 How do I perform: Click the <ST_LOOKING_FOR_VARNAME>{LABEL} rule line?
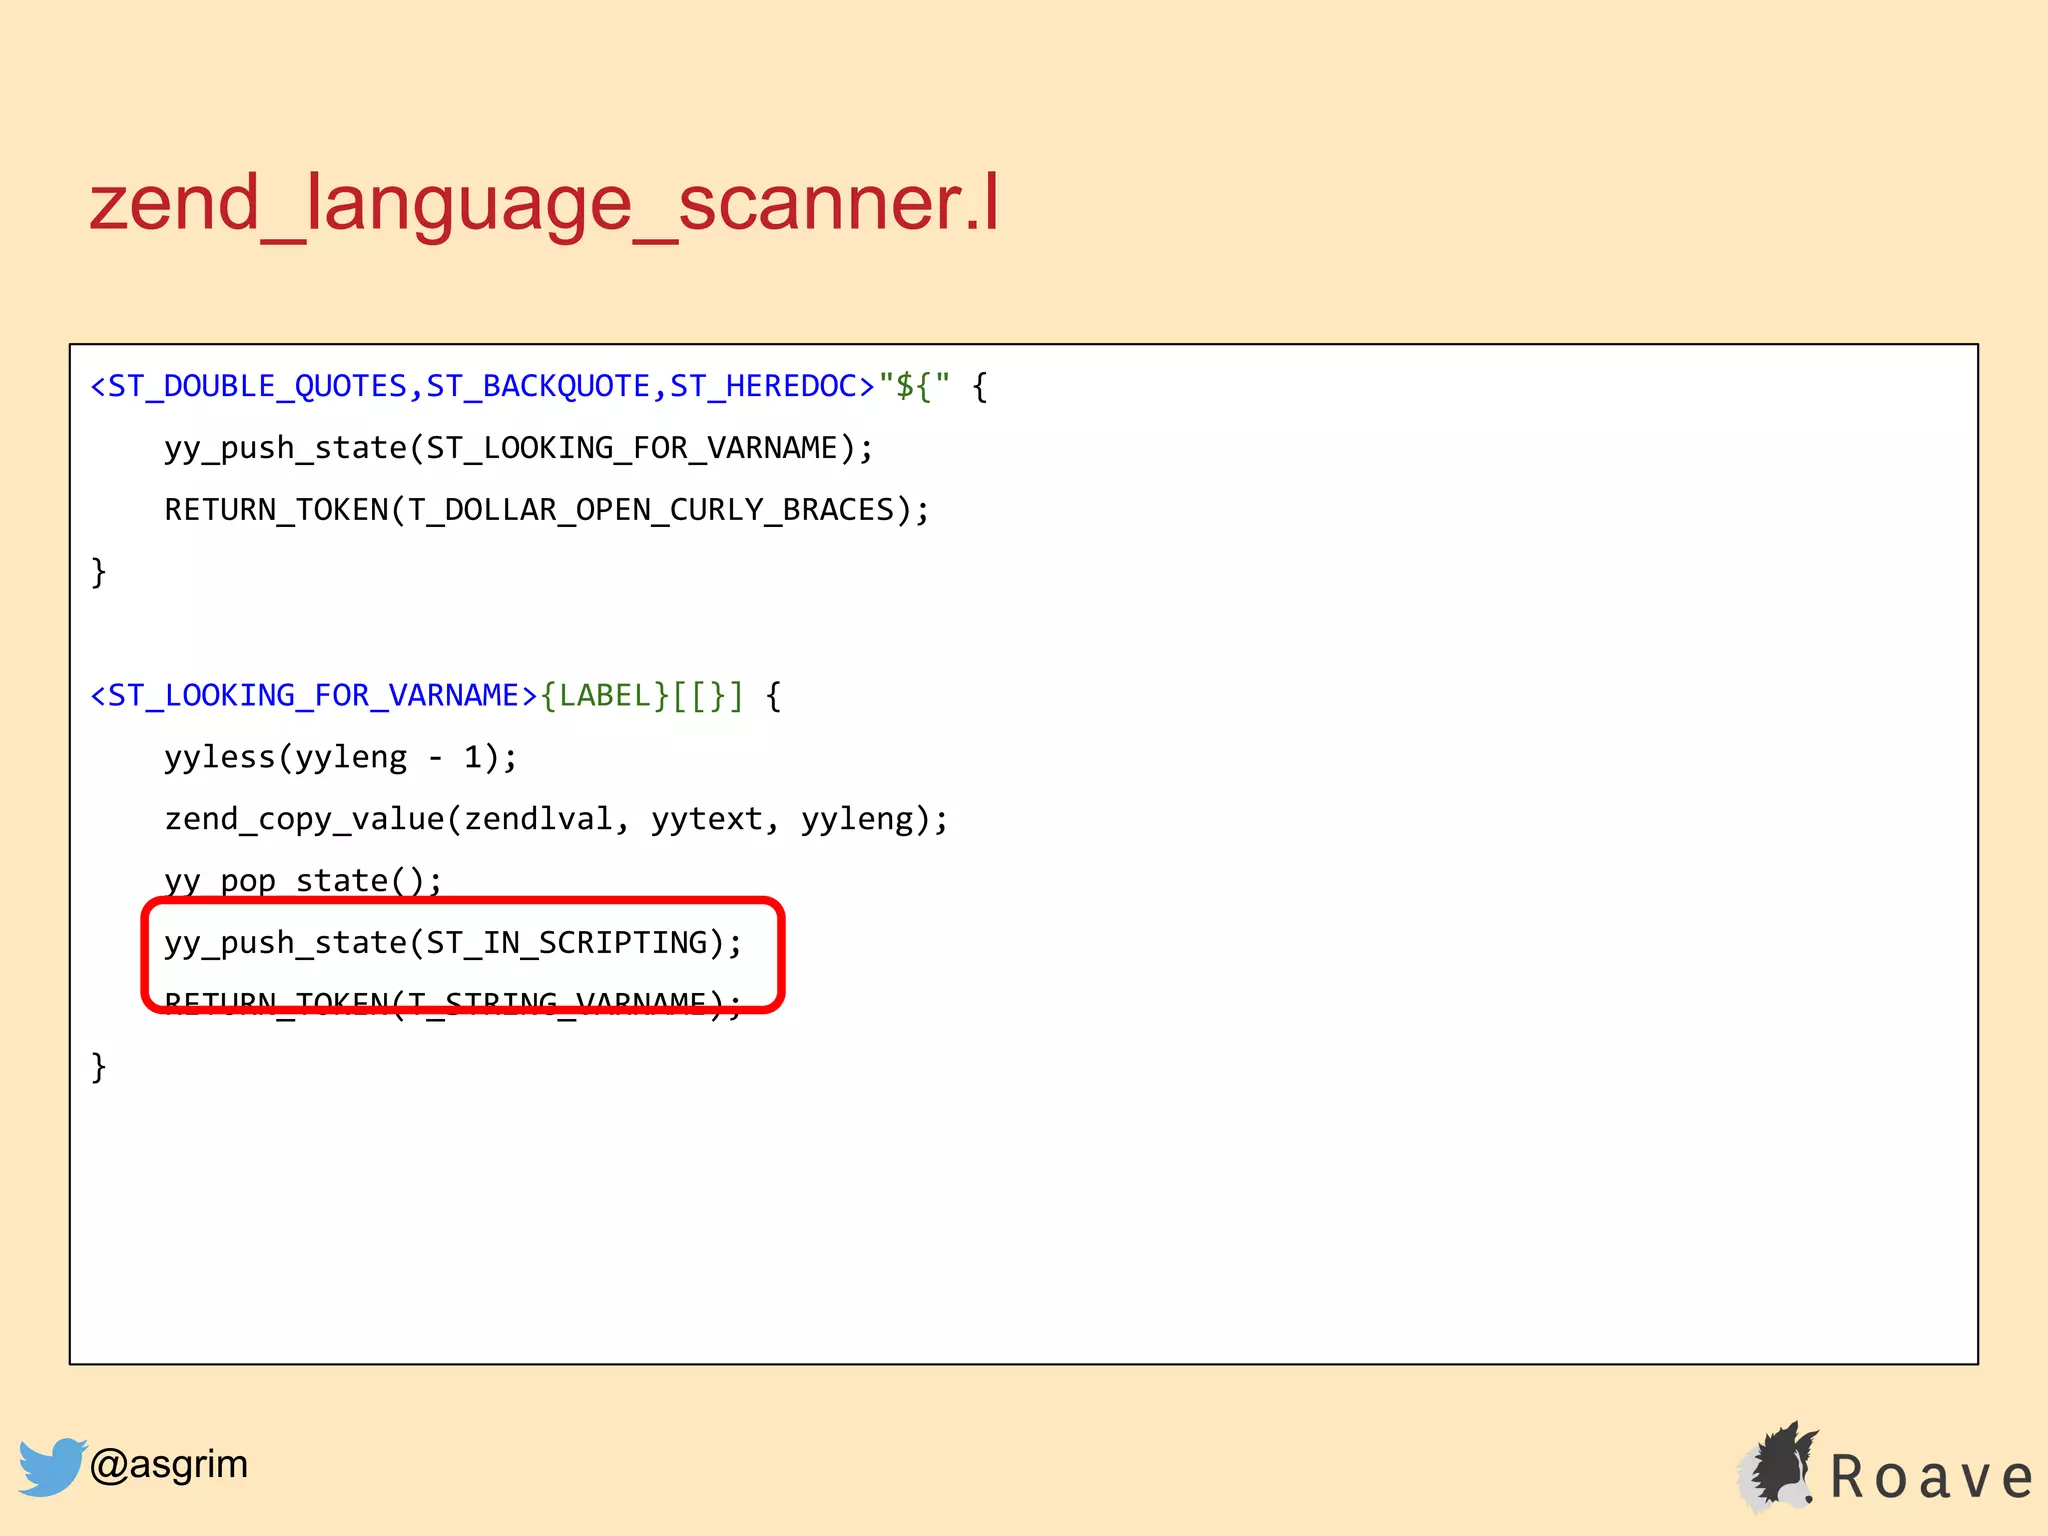(436, 696)
